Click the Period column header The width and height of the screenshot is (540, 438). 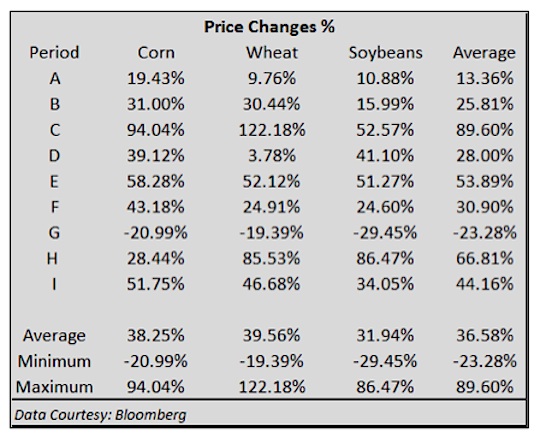tap(54, 53)
